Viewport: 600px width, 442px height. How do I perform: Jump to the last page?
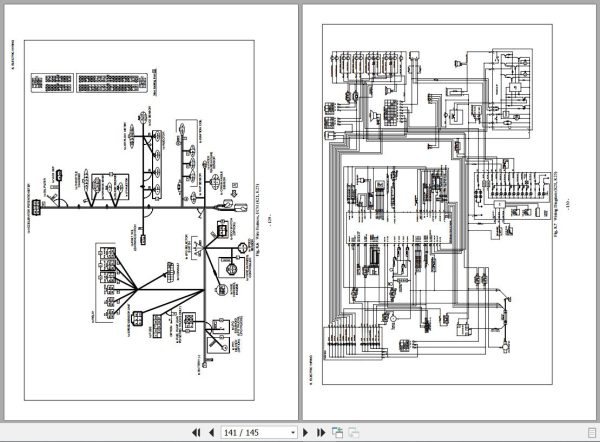(321, 432)
